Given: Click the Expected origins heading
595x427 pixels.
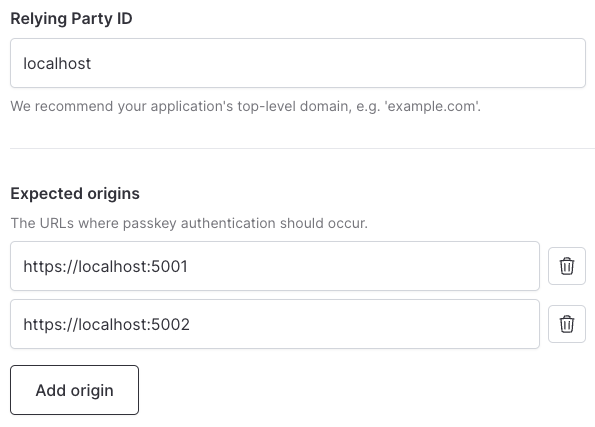Looking at the screenshot, I should click(x=75, y=194).
